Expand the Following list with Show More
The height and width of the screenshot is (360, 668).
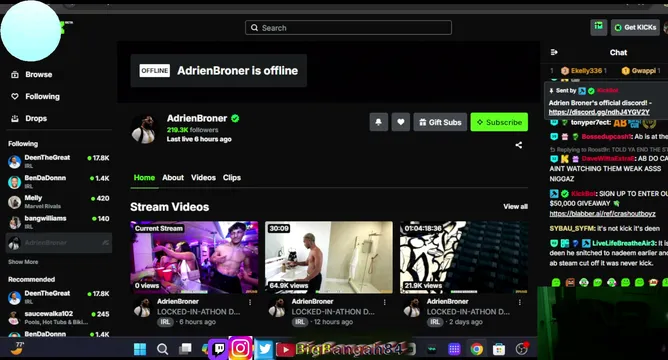point(23,262)
